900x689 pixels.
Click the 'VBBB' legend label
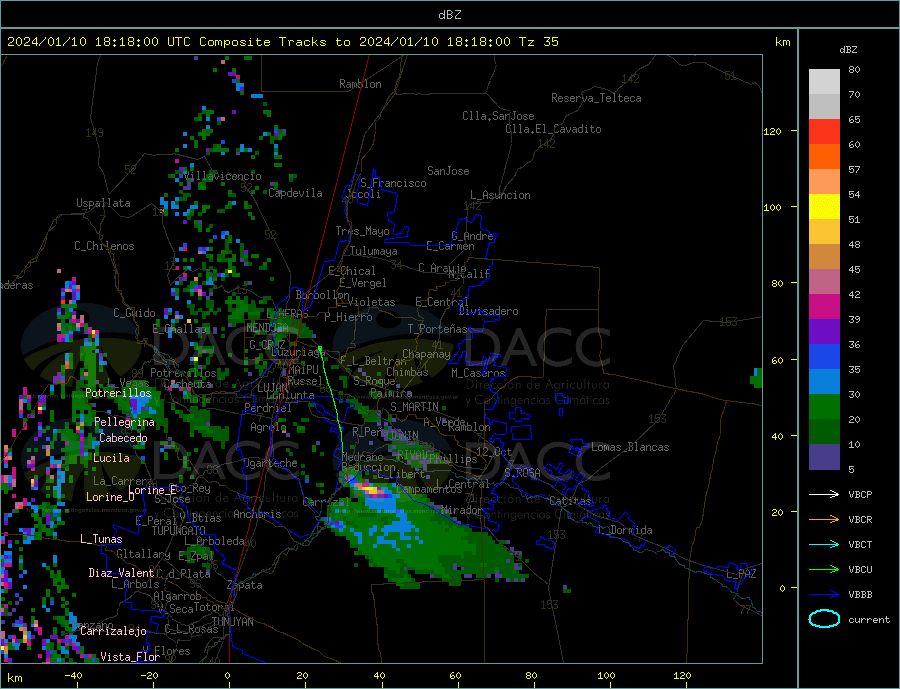pyautogui.click(x=860, y=594)
